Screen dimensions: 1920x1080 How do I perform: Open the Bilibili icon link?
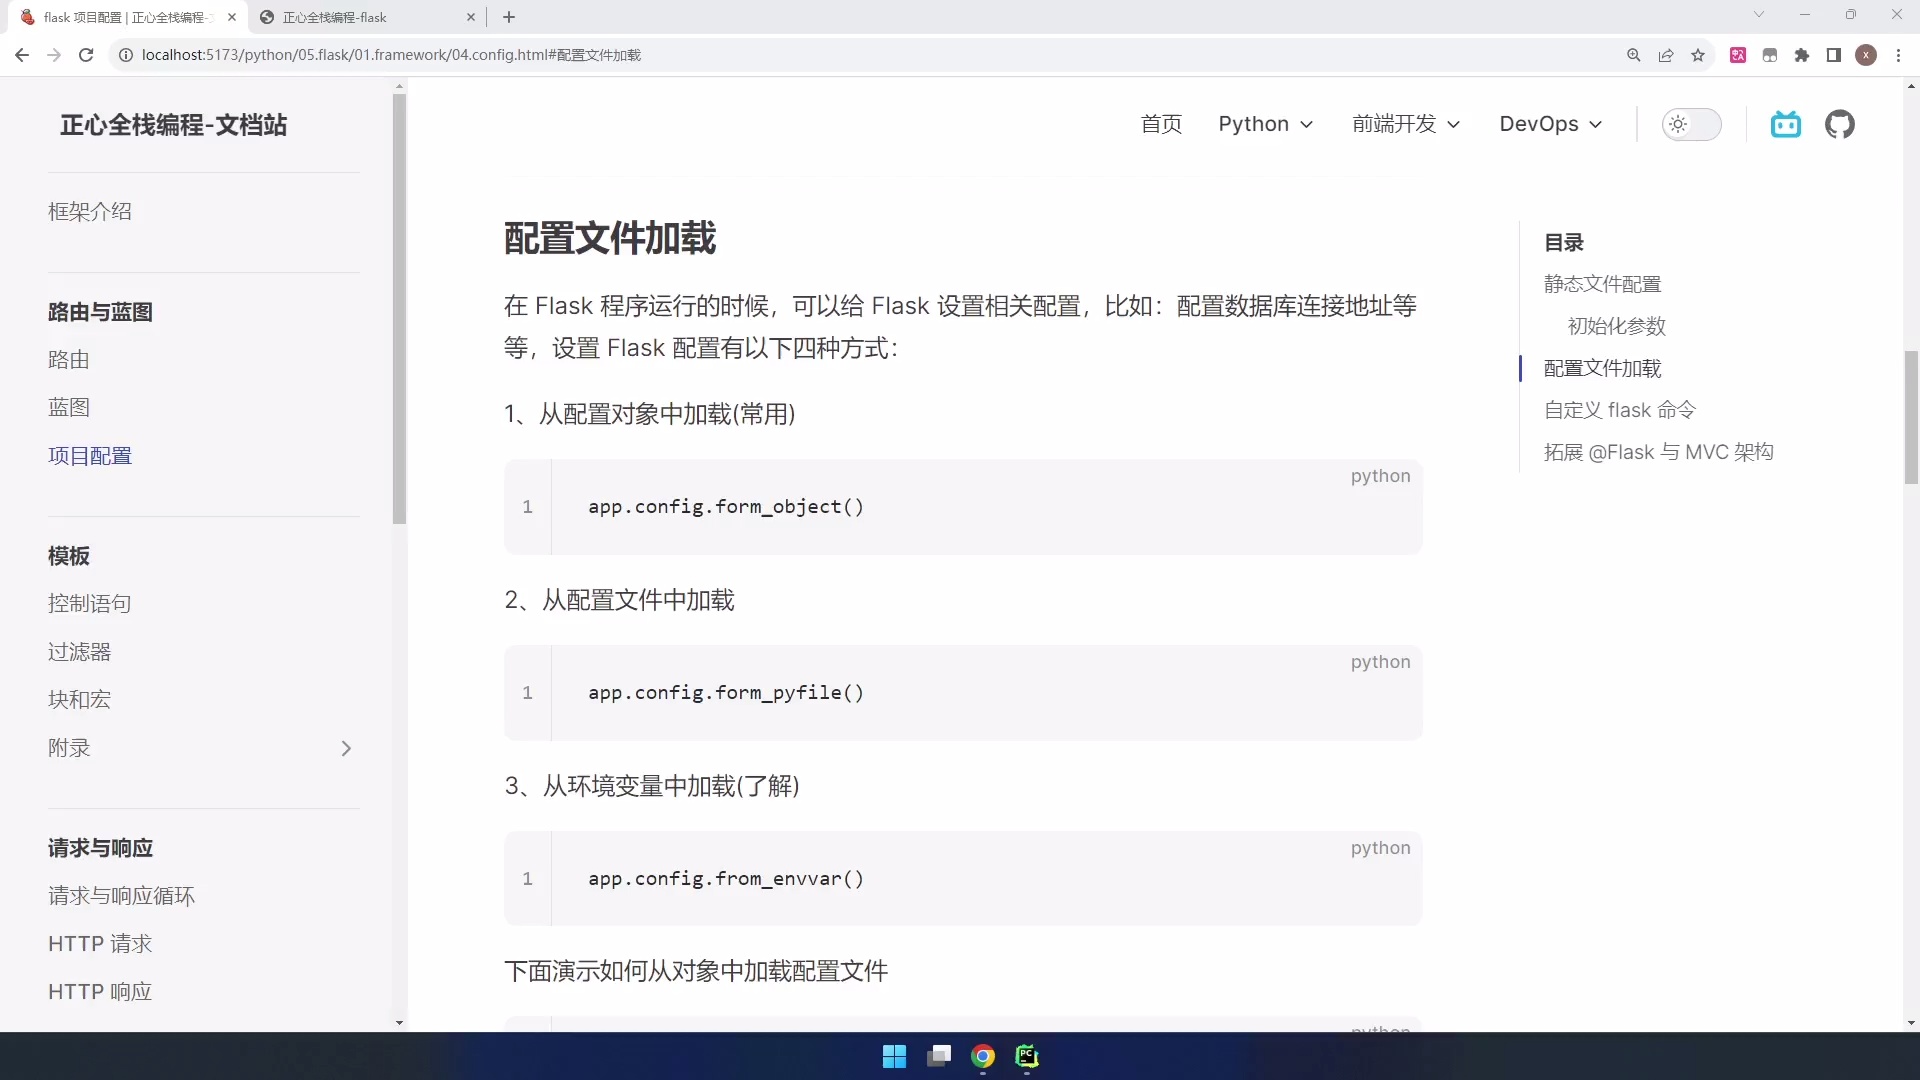click(1785, 124)
